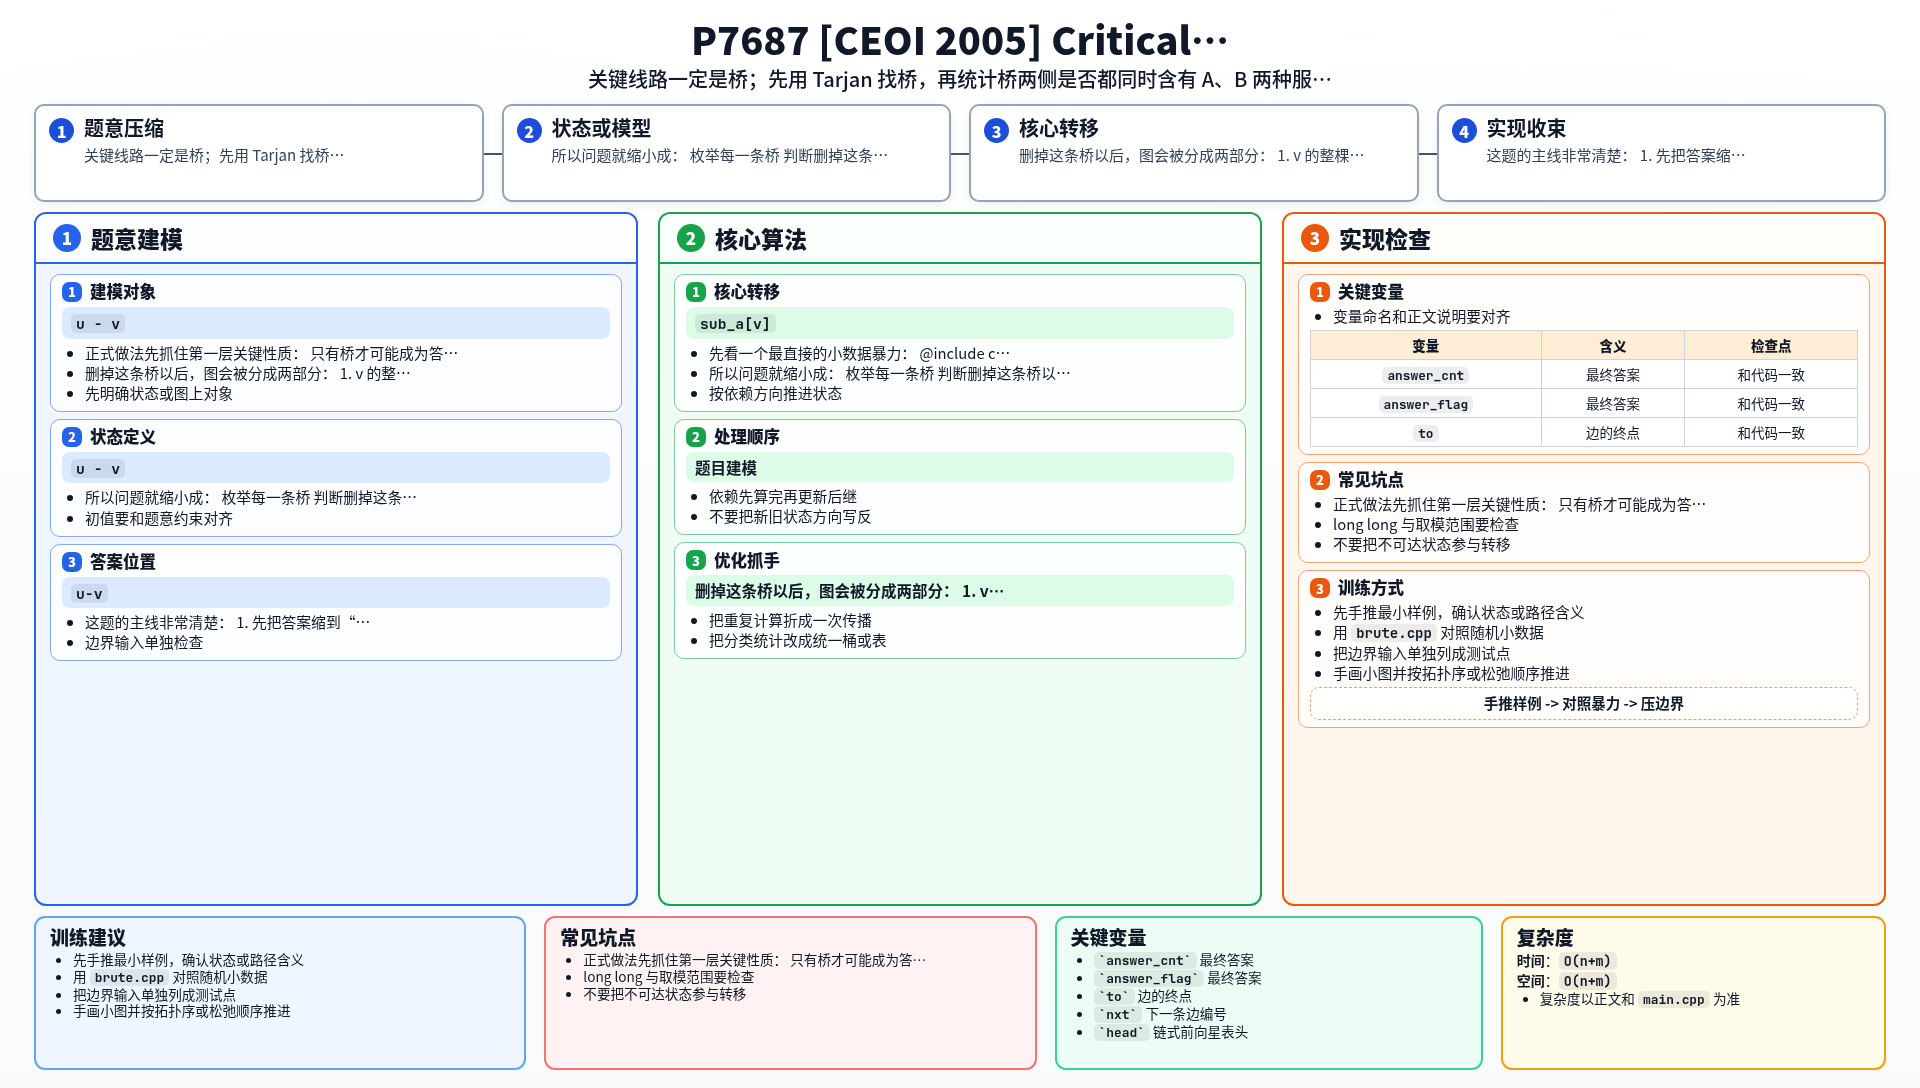The width and height of the screenshot is (1920, 1088).
Task: Click the number 1 badge beside 题意压缩
Action: pos(61,131)
